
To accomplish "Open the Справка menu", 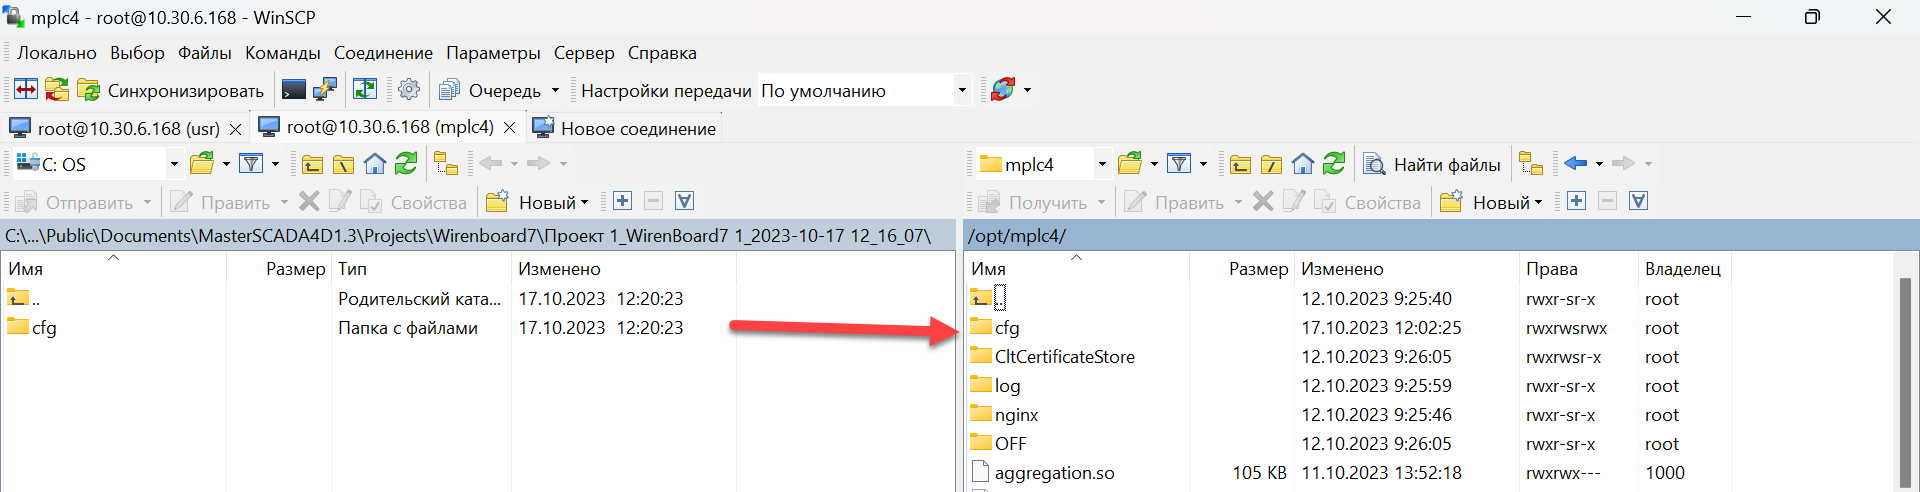I will (662, 53).
